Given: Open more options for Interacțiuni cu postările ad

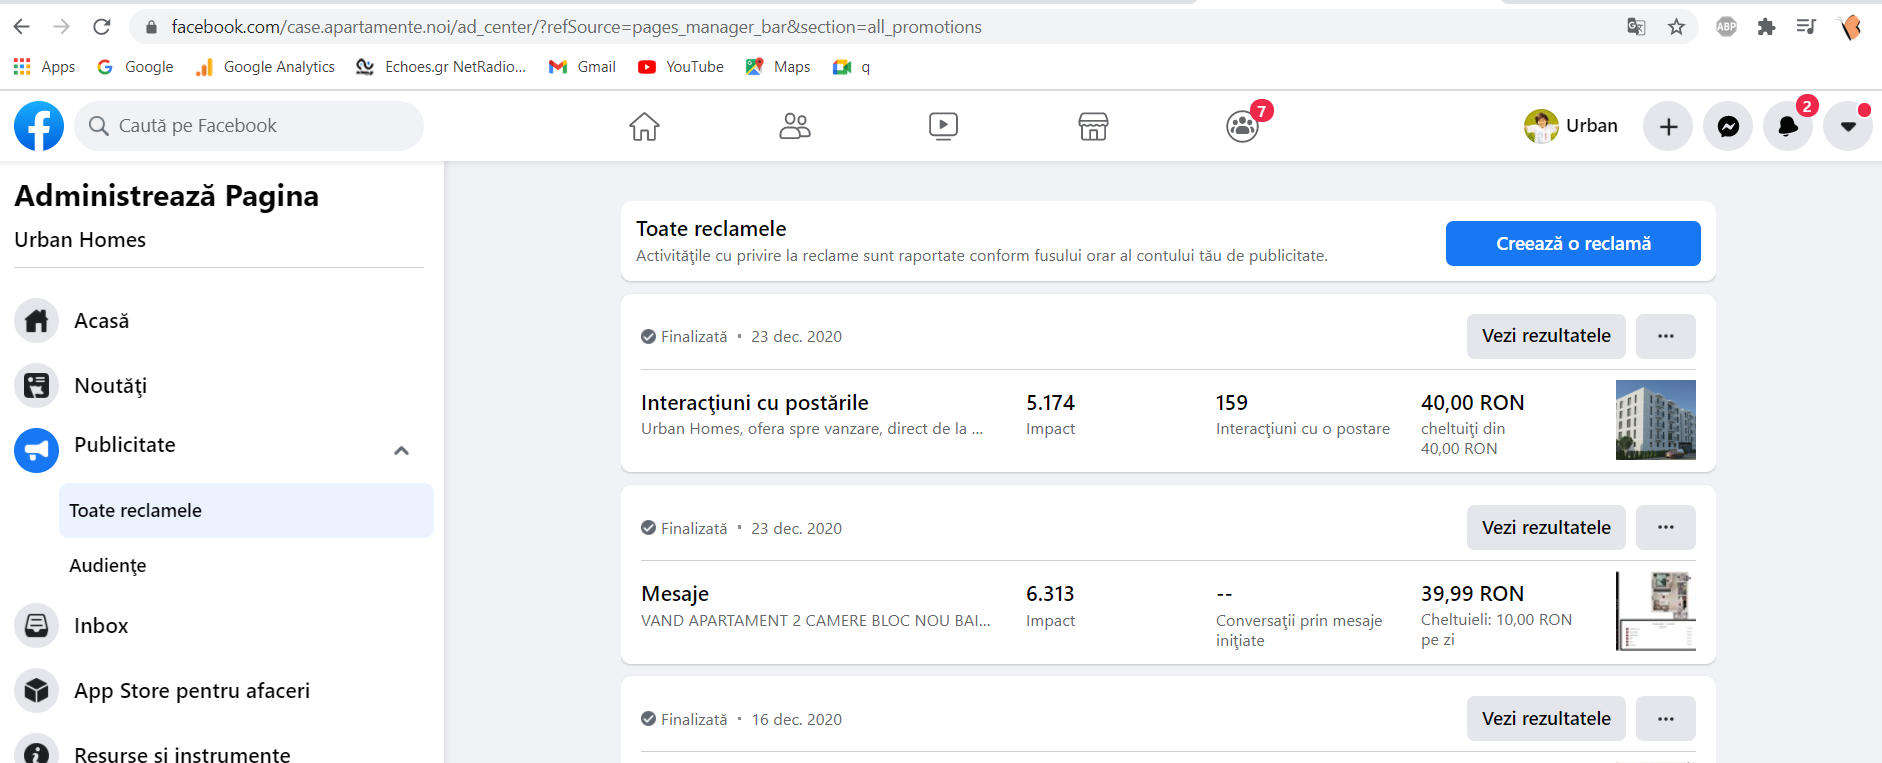Looking at the screenshot, I should [x=1665, y=336].
